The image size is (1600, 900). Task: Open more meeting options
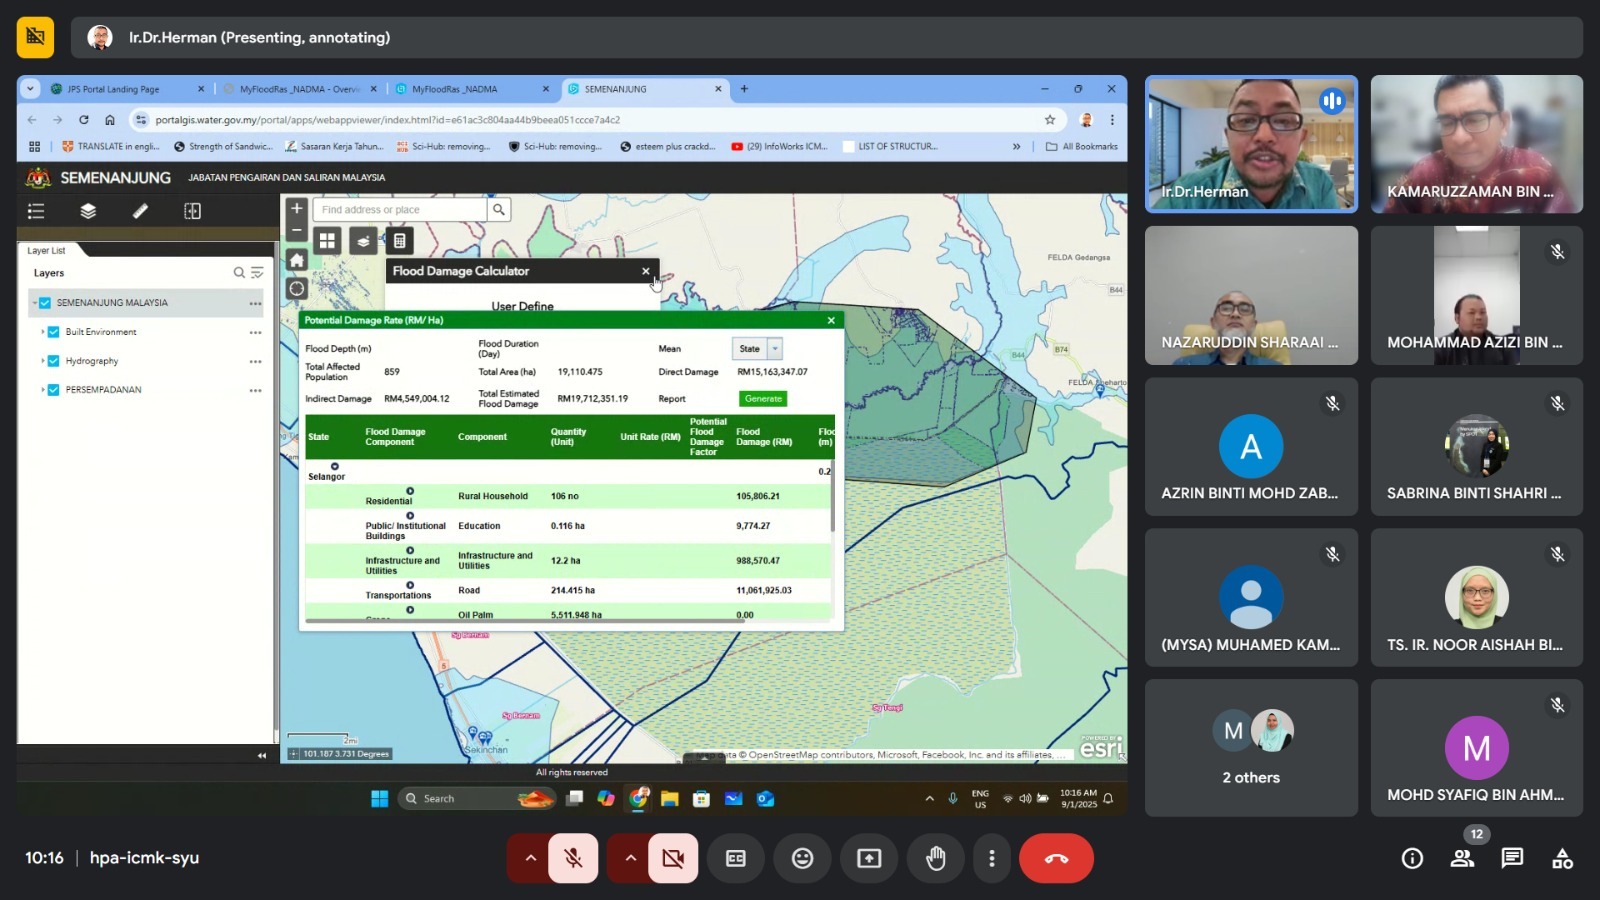tap(992, 858)
